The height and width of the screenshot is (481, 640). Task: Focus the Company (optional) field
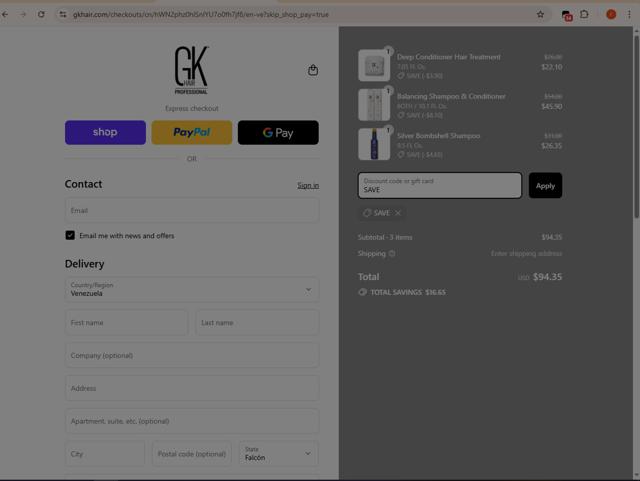[191, 355]
